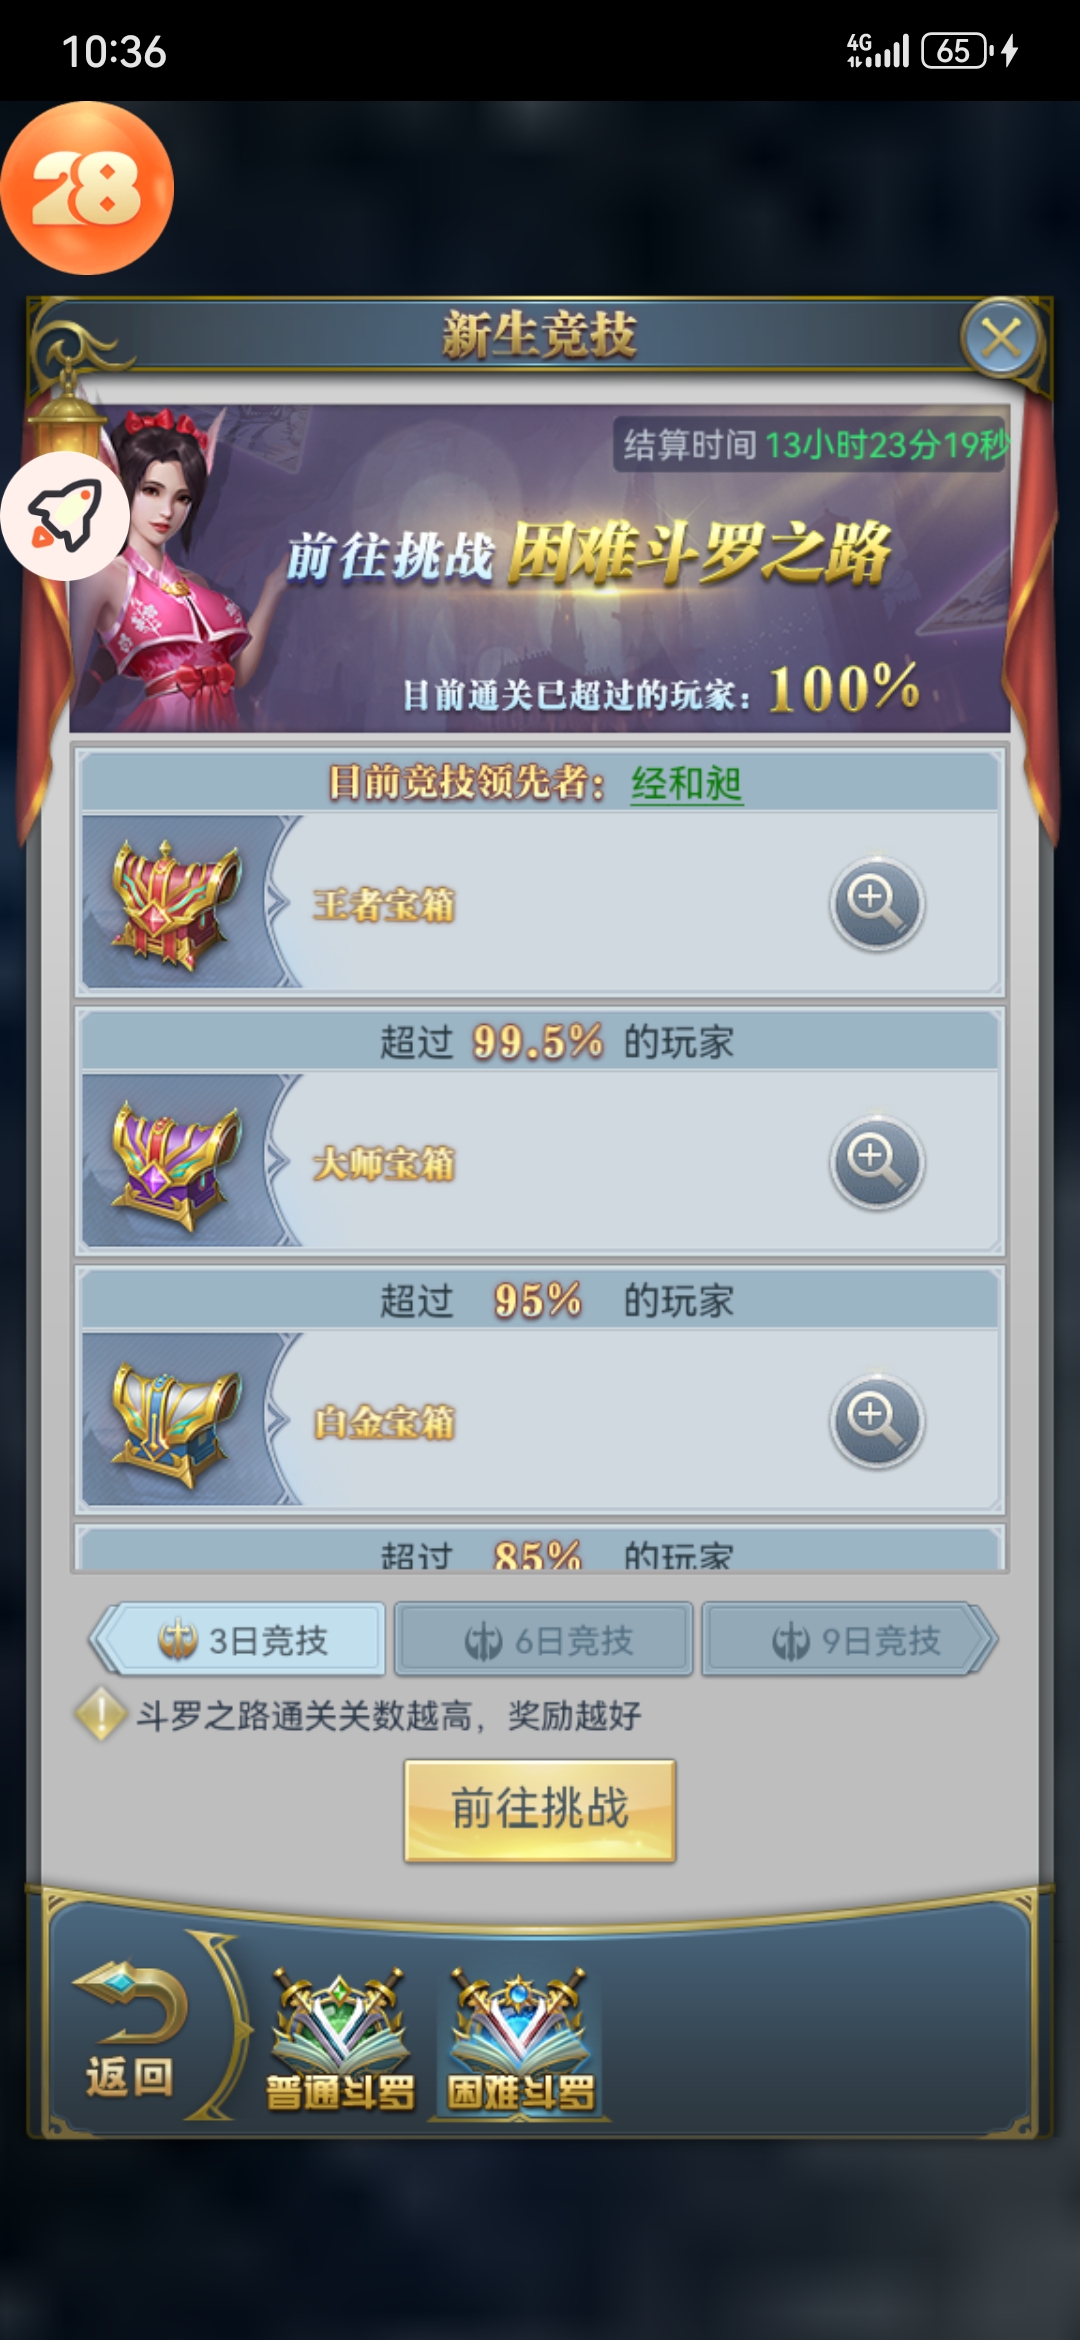
Task: Tap the partially visible 85% reward row
Action: 540,1549
